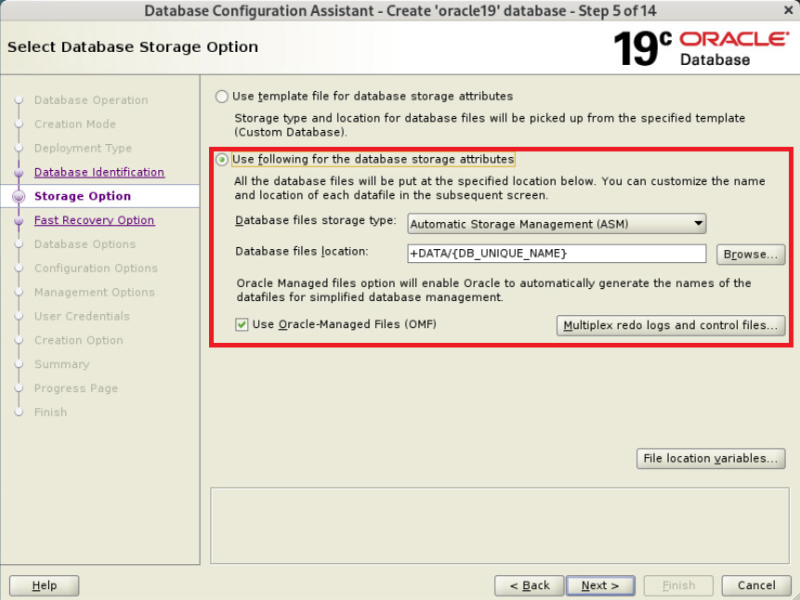
Task: Click the 'Database files storage type:' label
Action: click(315, 220)
